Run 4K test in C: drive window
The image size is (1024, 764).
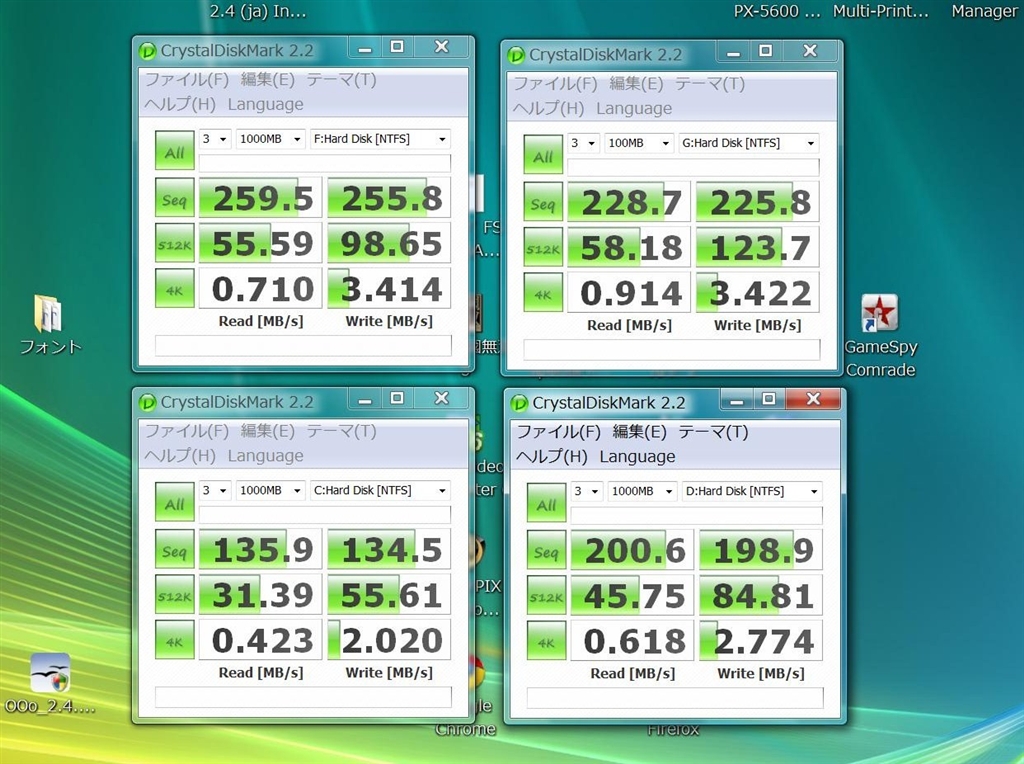pos(174,639)
